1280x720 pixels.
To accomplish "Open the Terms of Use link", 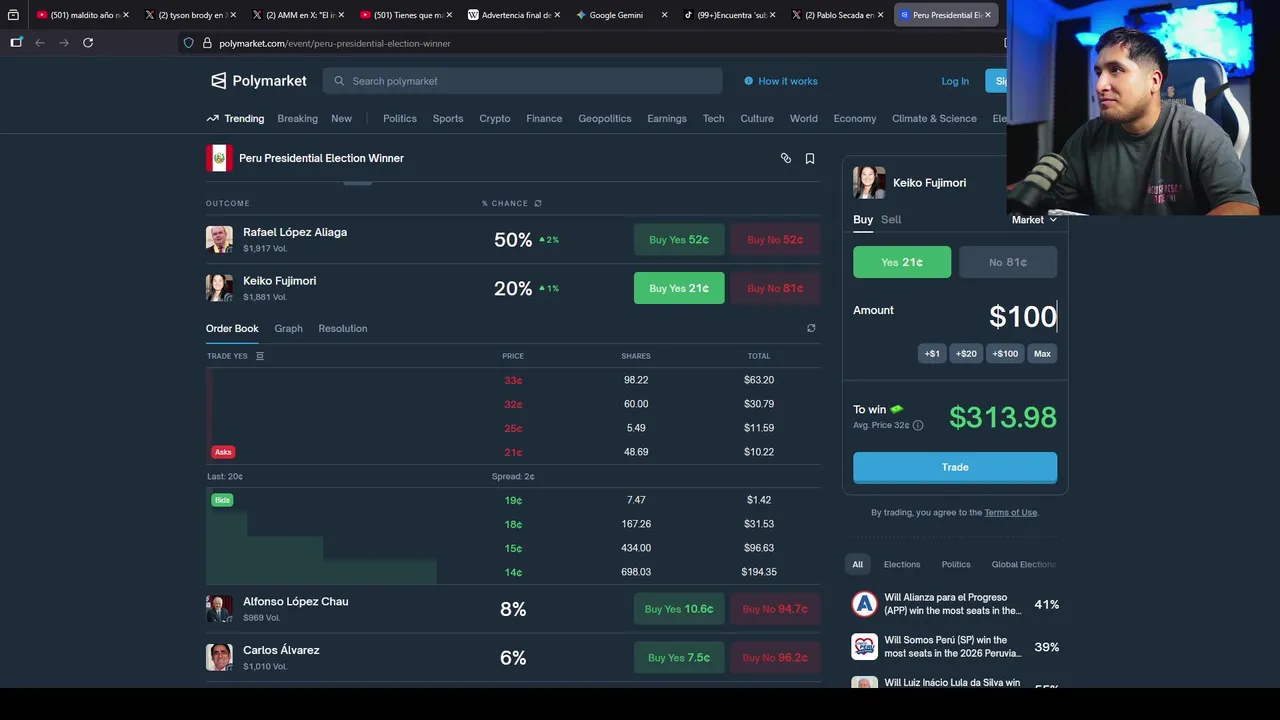I will point(1010,512).
